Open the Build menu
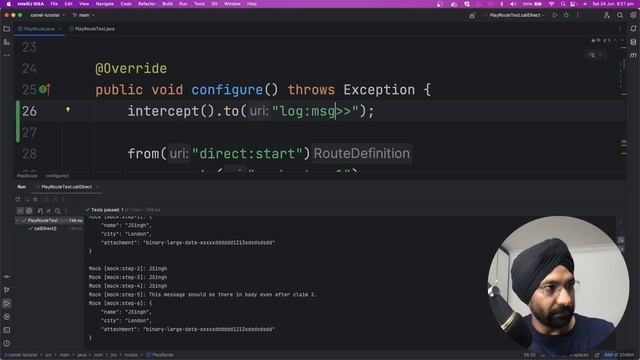Viewport: 640px width, 360px height. 167,4
